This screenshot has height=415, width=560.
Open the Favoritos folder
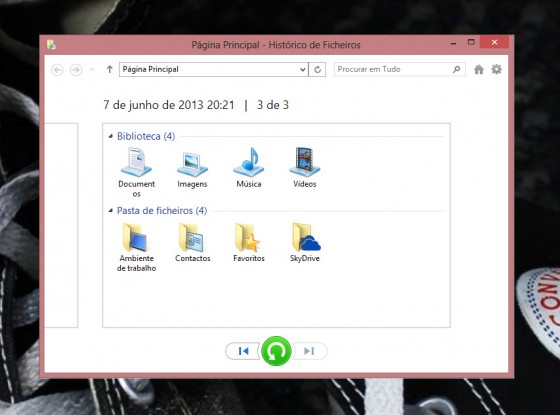(x=249, y=242)
